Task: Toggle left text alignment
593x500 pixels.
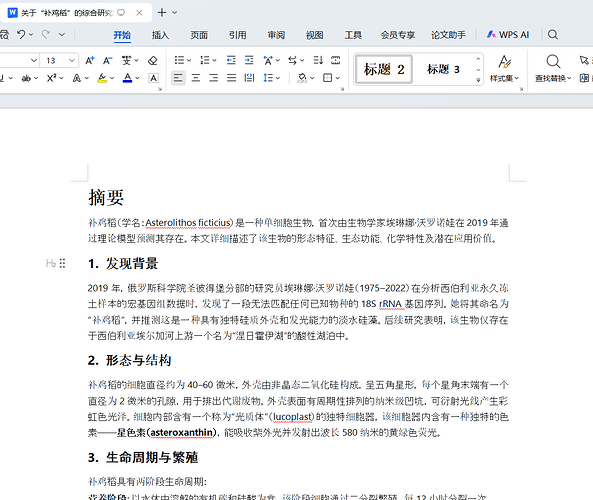Action: point(178,78)
